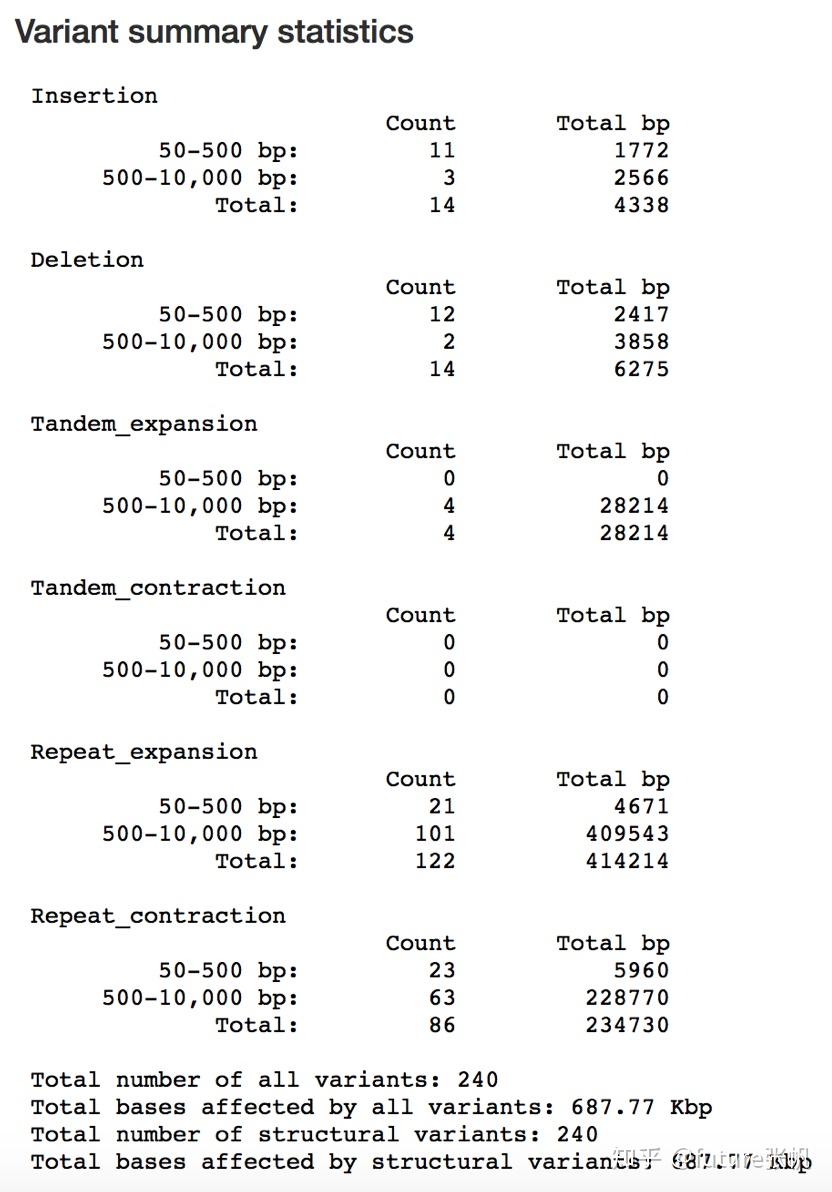The height and width of the screenshot is (1192, 832).
Task: Click the 409543 total bp value
Action: point(628,833)
